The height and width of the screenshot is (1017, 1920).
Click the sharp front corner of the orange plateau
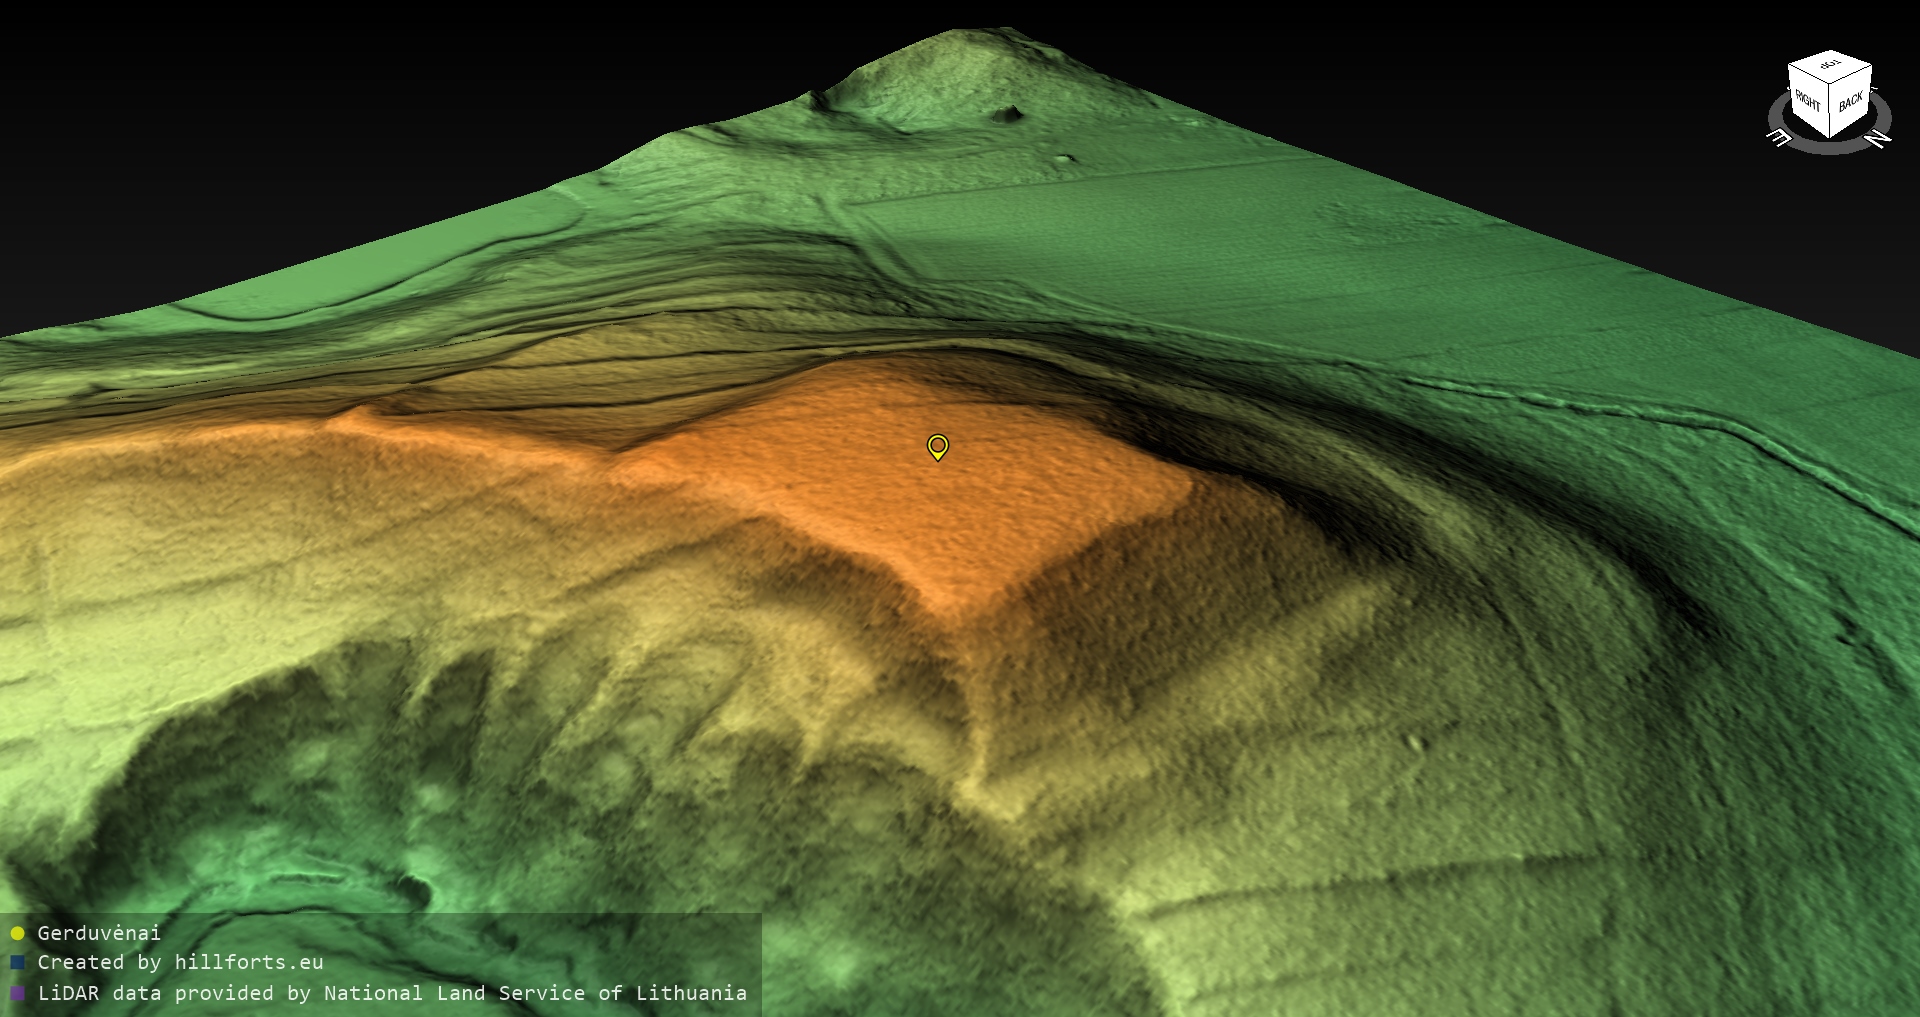[x=962, y=608]
